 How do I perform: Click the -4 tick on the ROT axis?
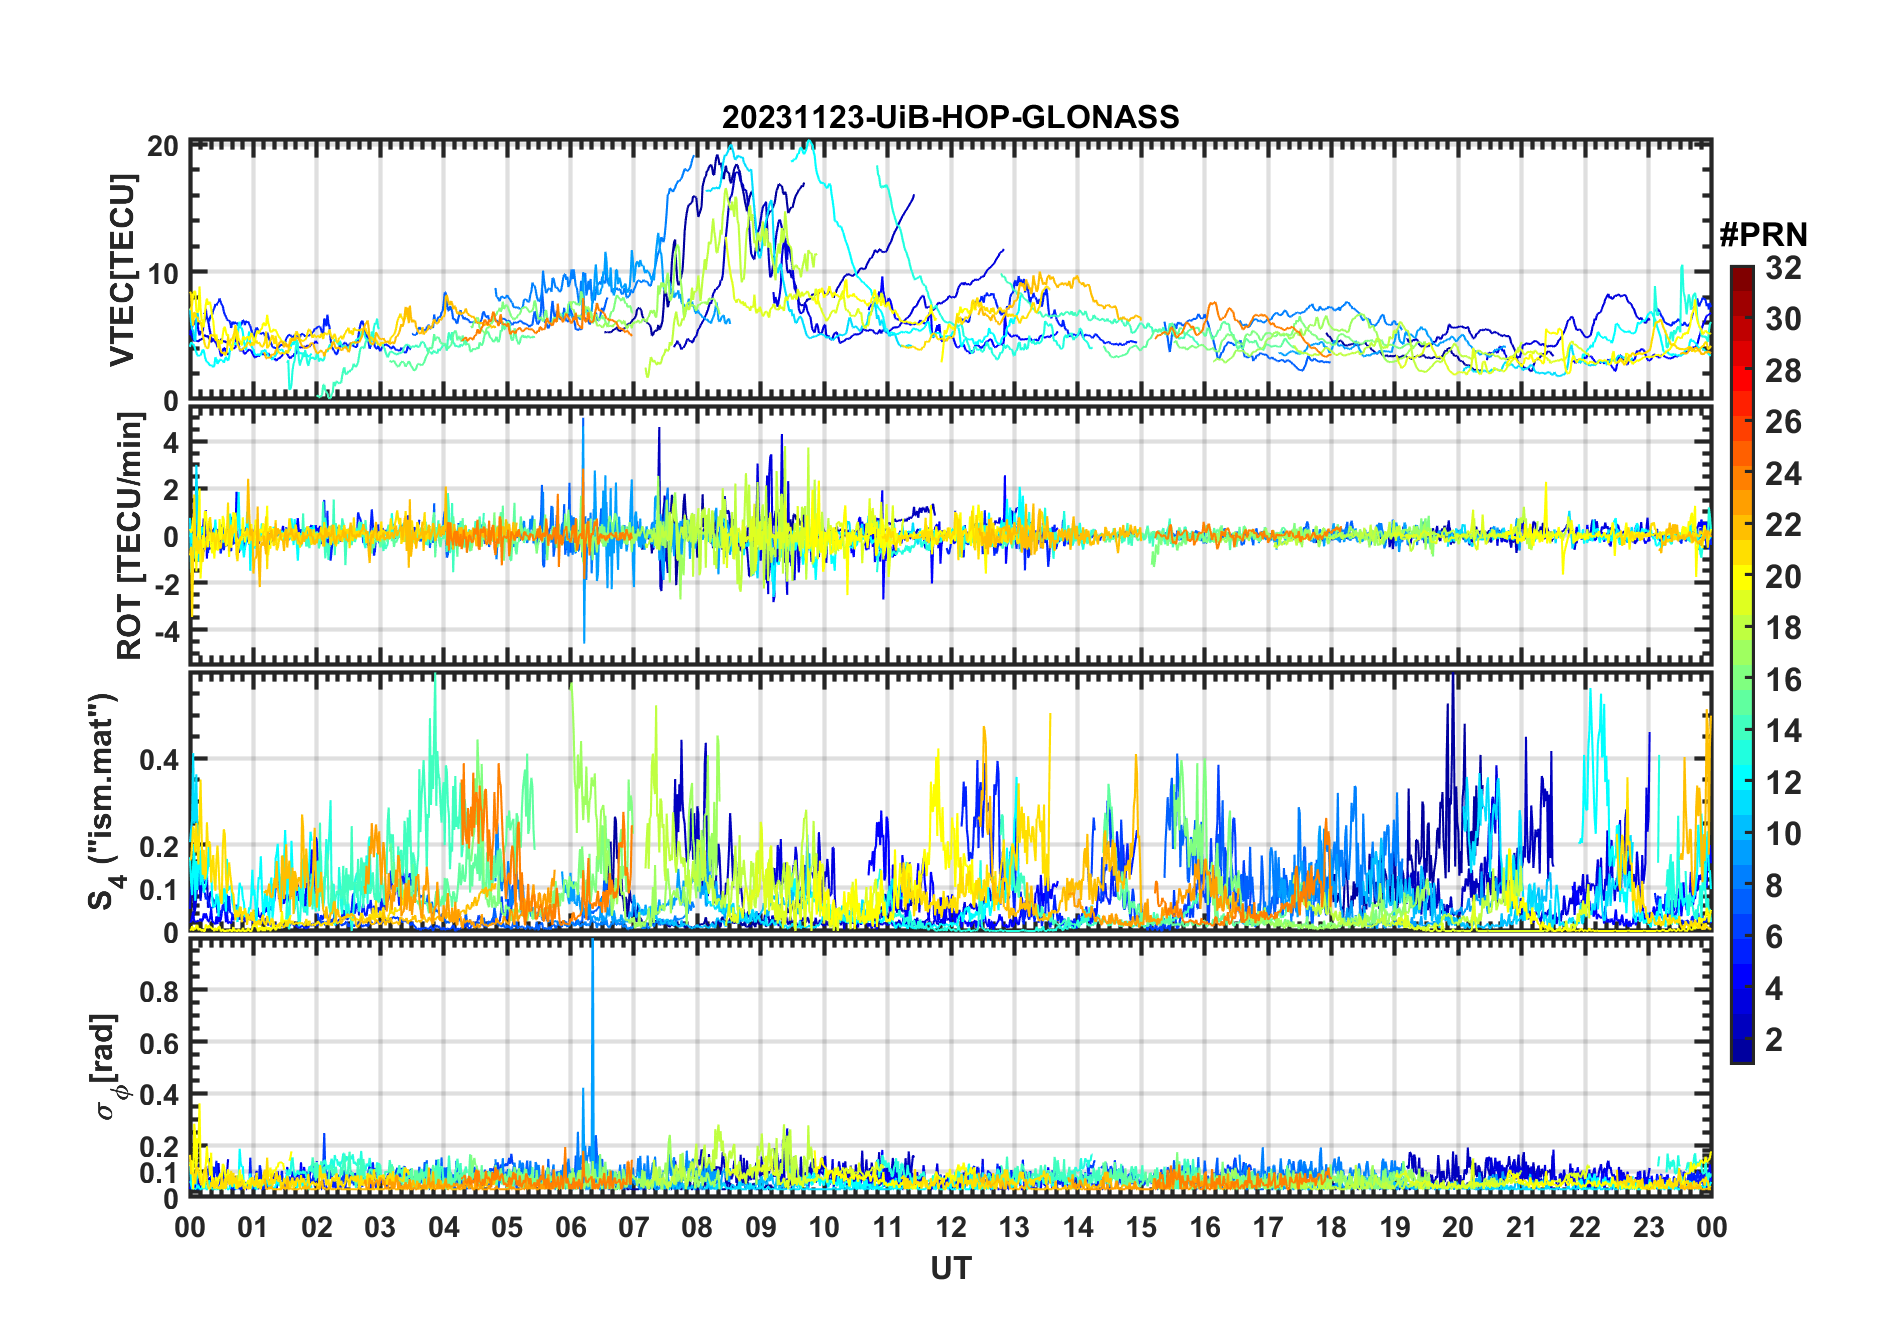tap(166, 632)
